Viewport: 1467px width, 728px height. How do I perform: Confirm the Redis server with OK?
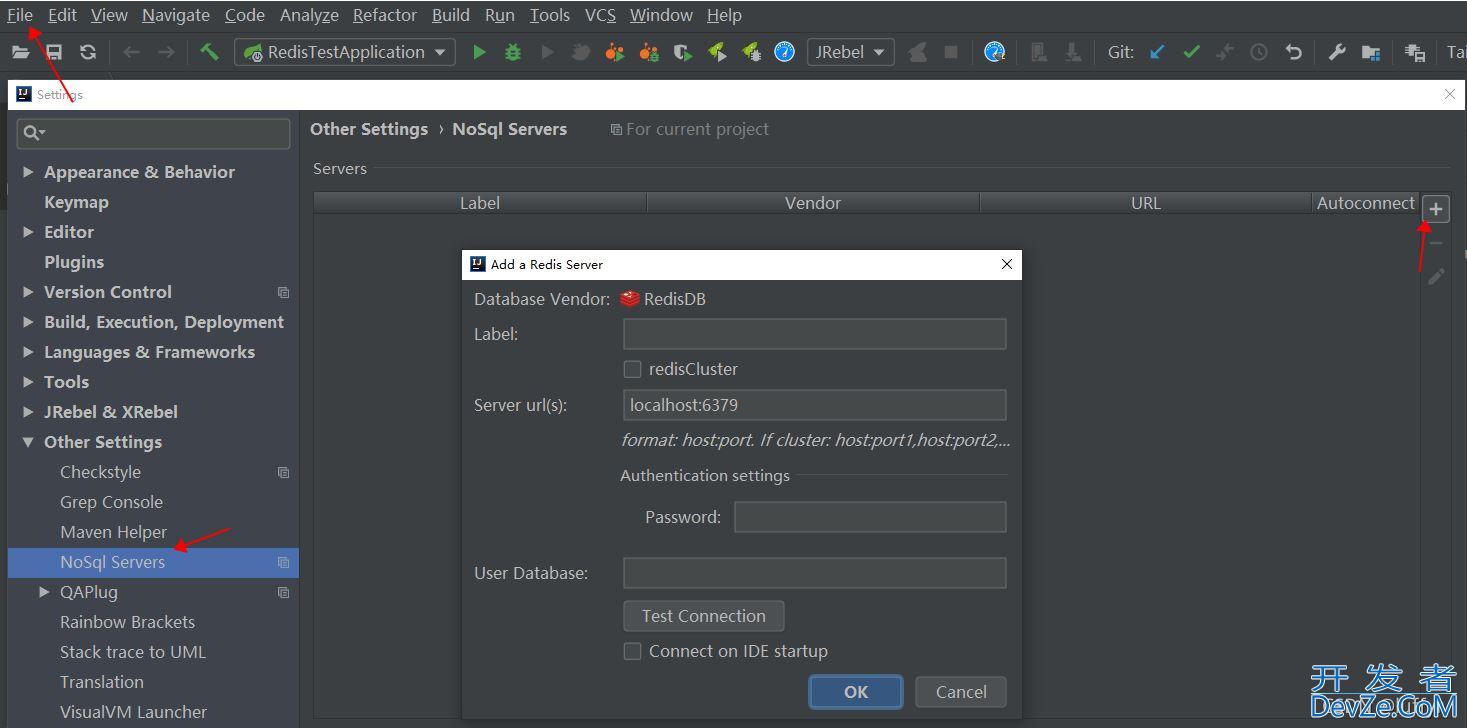point(856,692)
